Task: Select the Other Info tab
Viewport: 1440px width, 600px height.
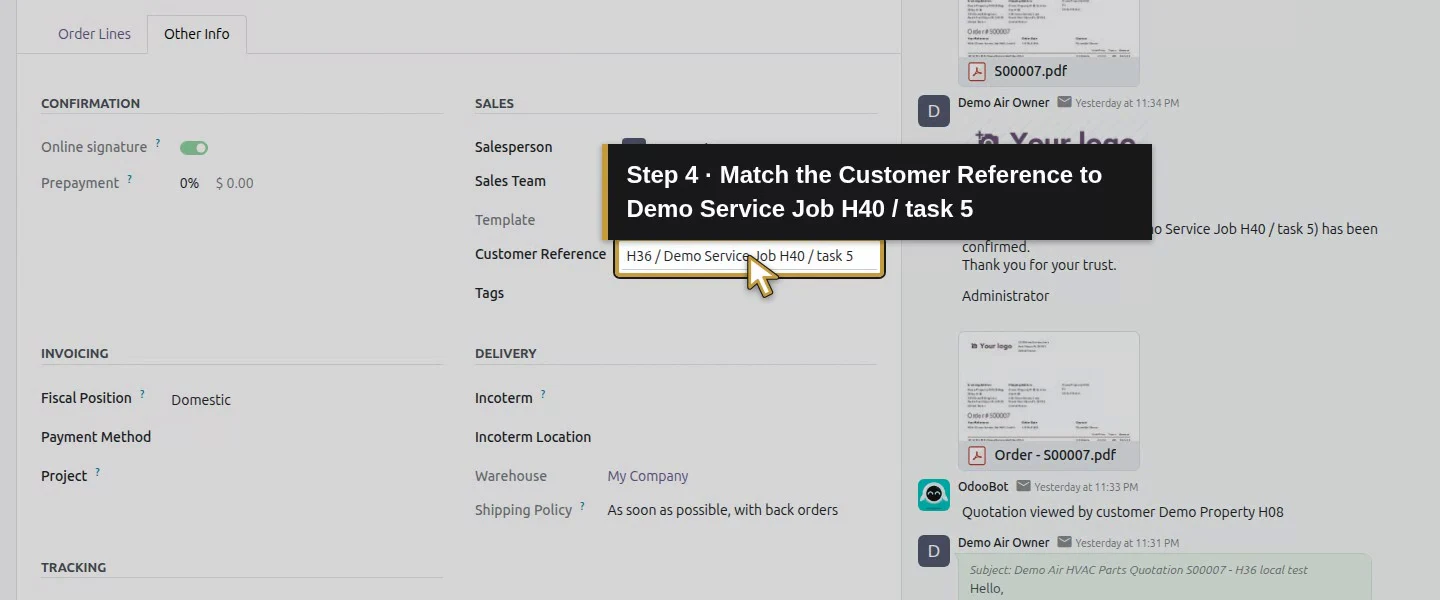Action: pyautogui.click(x=197, y=34)
